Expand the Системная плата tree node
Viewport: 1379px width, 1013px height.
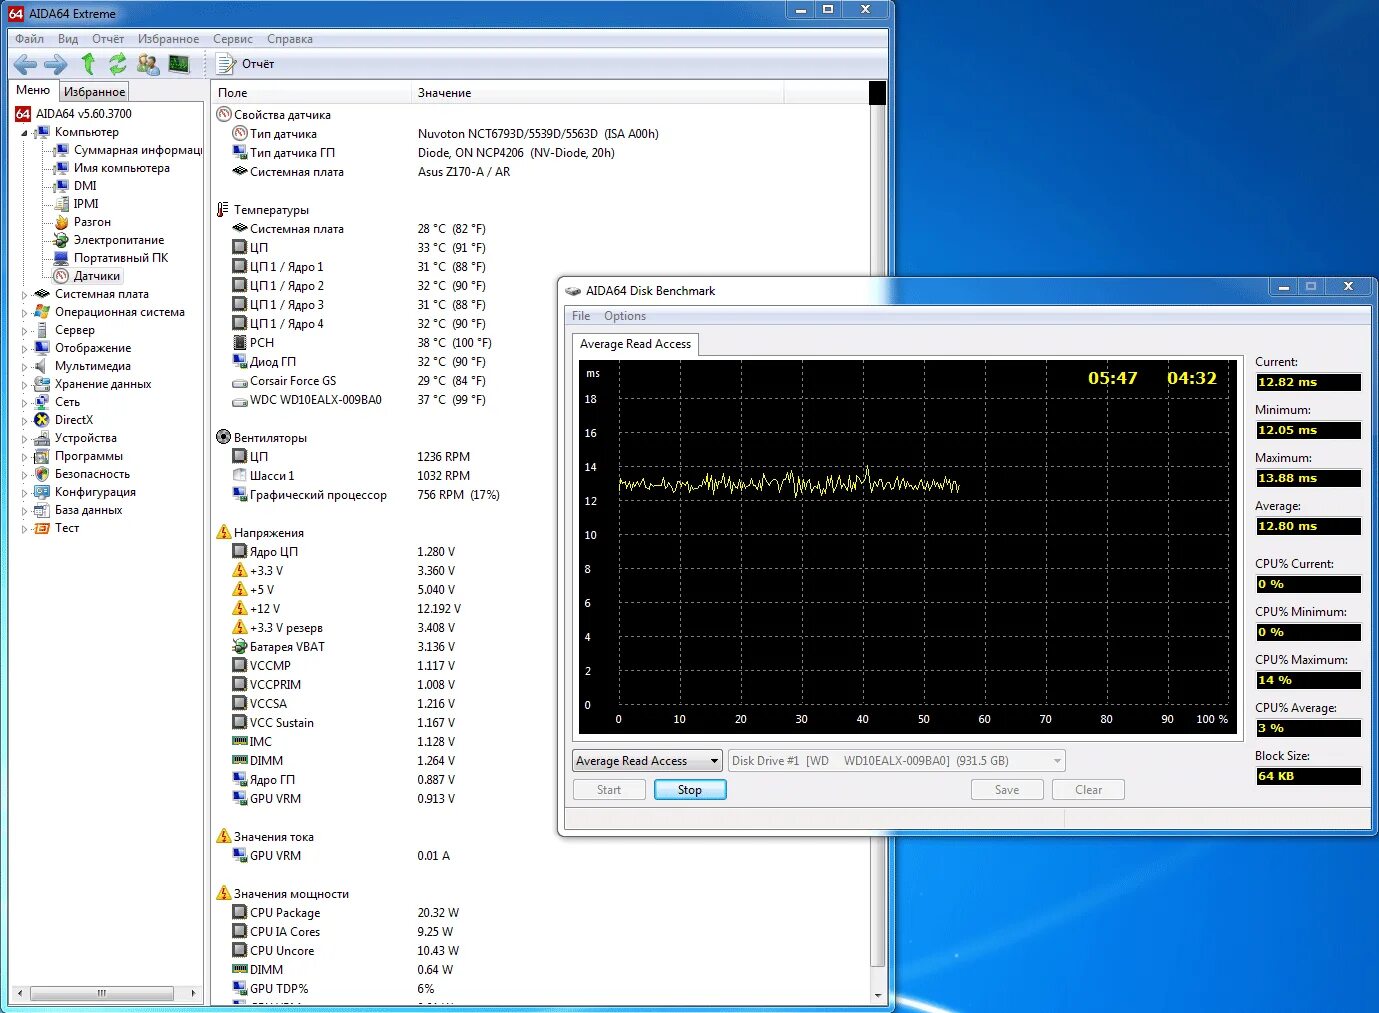click(x=25, y=295)
